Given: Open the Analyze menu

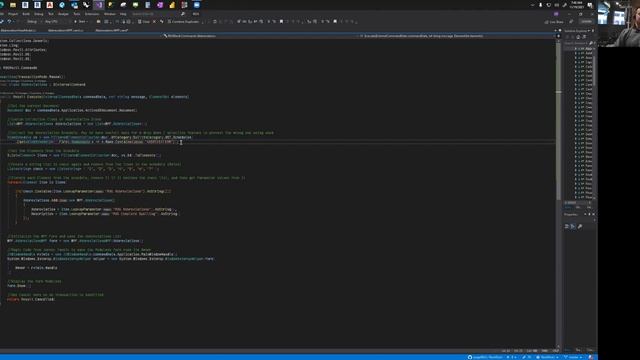Looking at the screenshot, I should 63,14.
